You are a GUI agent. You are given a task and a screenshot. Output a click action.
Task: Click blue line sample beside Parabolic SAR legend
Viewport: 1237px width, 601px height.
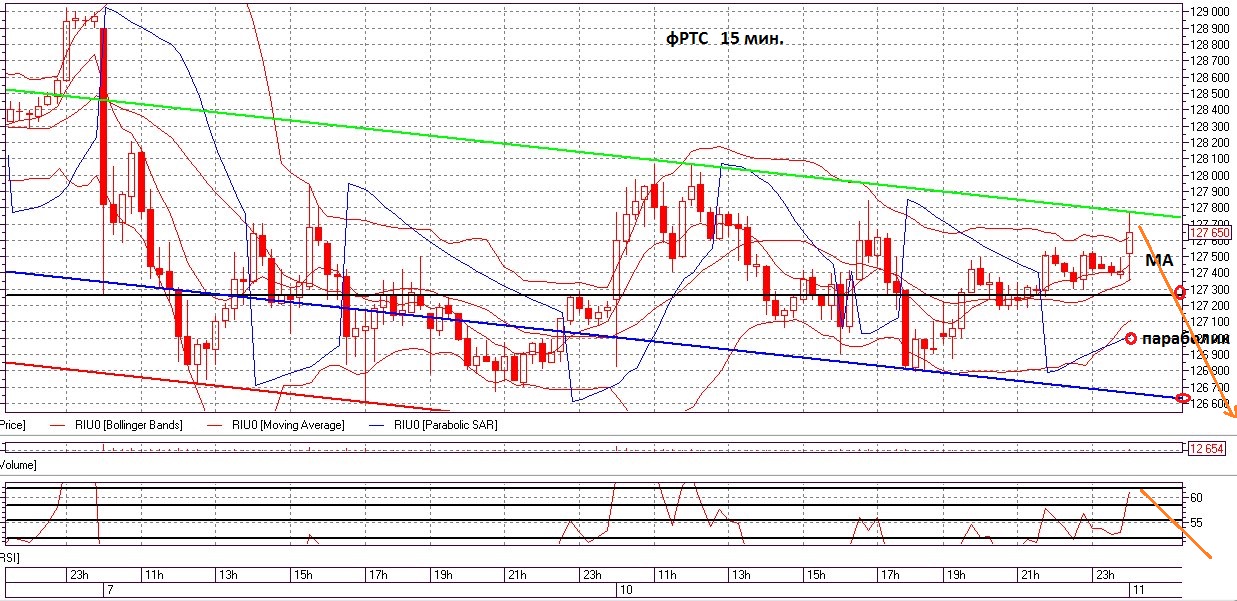click(375, 425)
